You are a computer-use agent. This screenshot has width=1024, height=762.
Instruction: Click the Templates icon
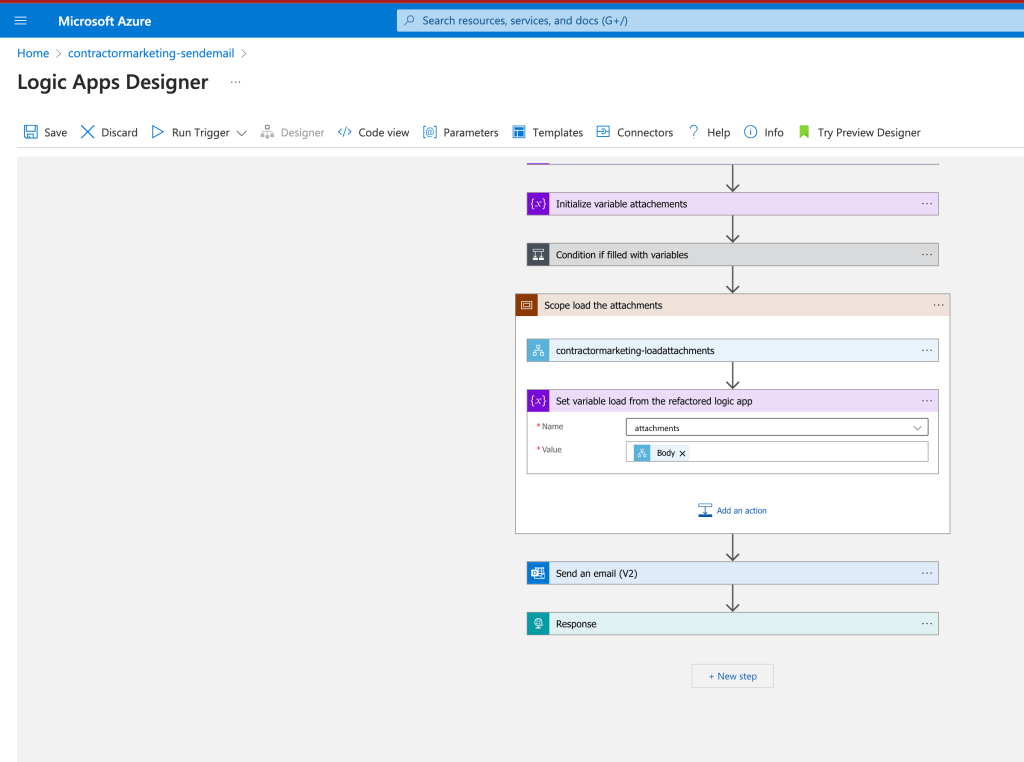(519, 132)
